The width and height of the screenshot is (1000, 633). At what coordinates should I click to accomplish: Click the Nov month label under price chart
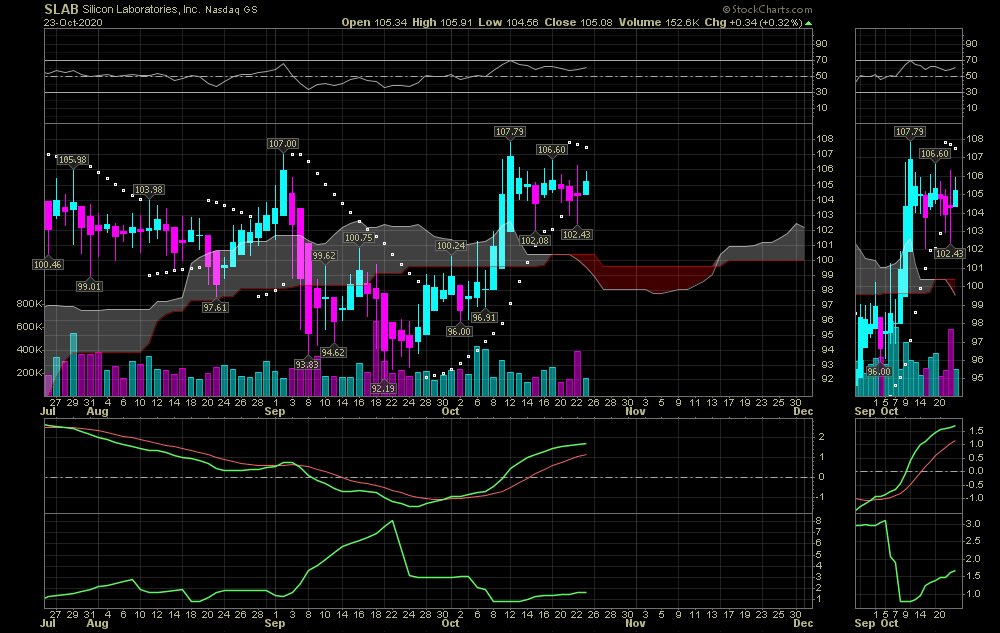click(636, 411)
